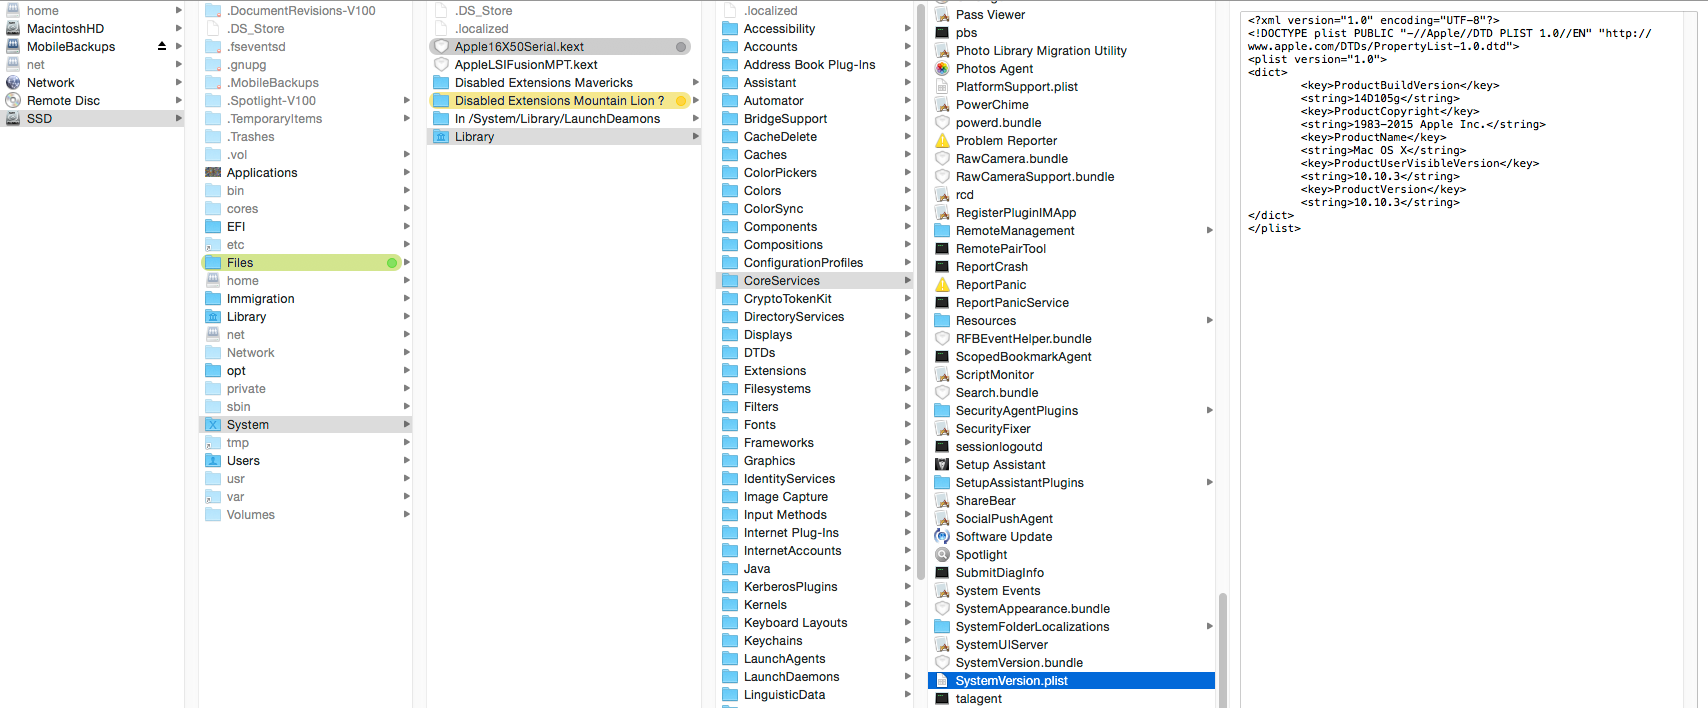Select the CoreServices folder
Image resolution: width=1708 pixels, height=708 pixels.
pos(815,281)
